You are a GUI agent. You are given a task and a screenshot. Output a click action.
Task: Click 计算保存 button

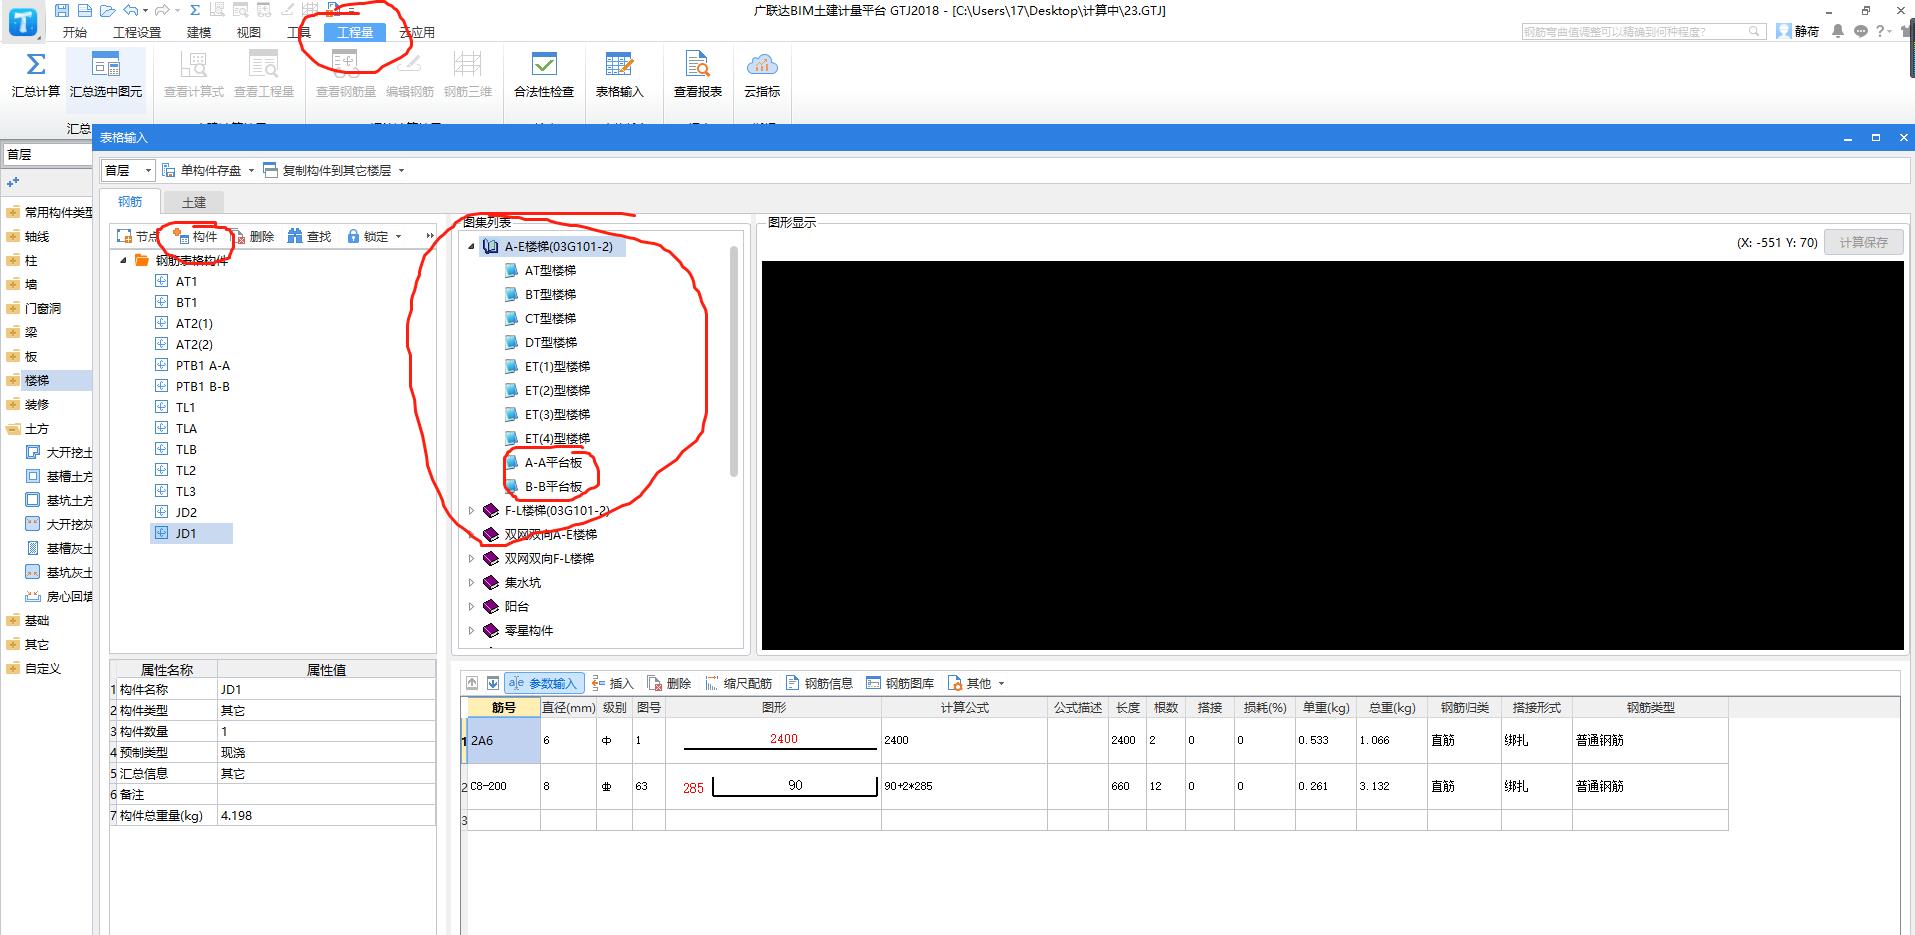click(1863, 242)
